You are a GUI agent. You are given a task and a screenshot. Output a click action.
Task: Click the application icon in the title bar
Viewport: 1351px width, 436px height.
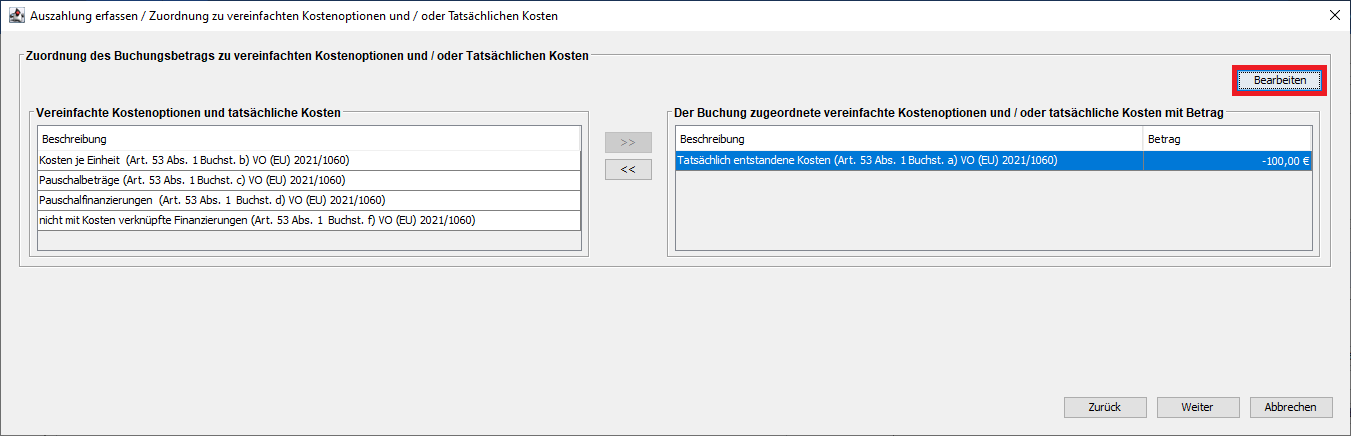(x=16, y=15)
